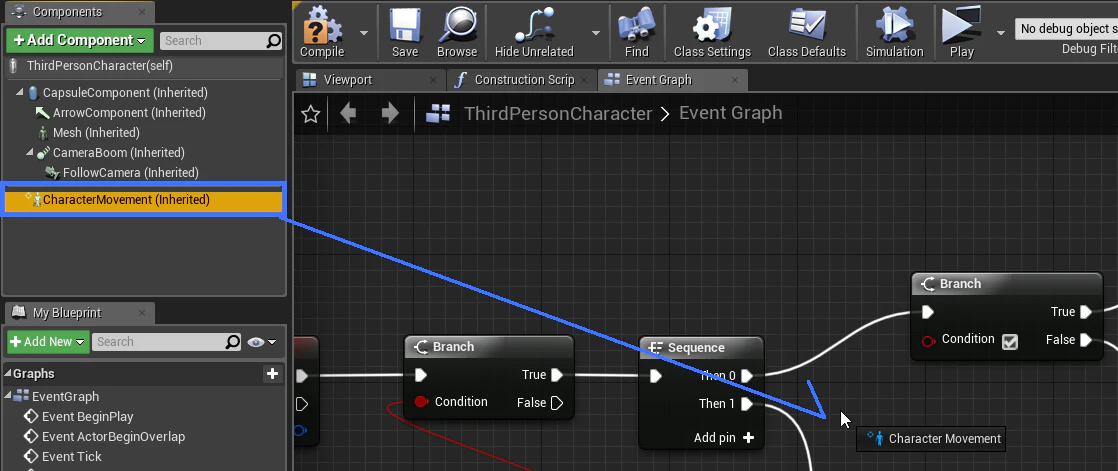Close the Event Graph tab
The image size is (1118, 471).
[x=734, y=80]
